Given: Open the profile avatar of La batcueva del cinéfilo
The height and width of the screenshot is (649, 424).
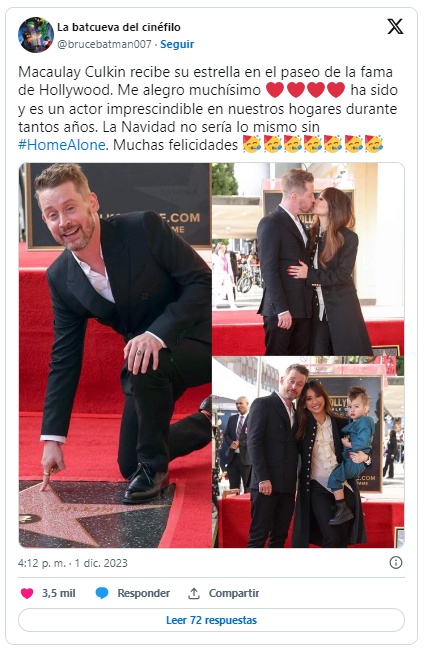Looking at the screenshot, I should (36, 35).
